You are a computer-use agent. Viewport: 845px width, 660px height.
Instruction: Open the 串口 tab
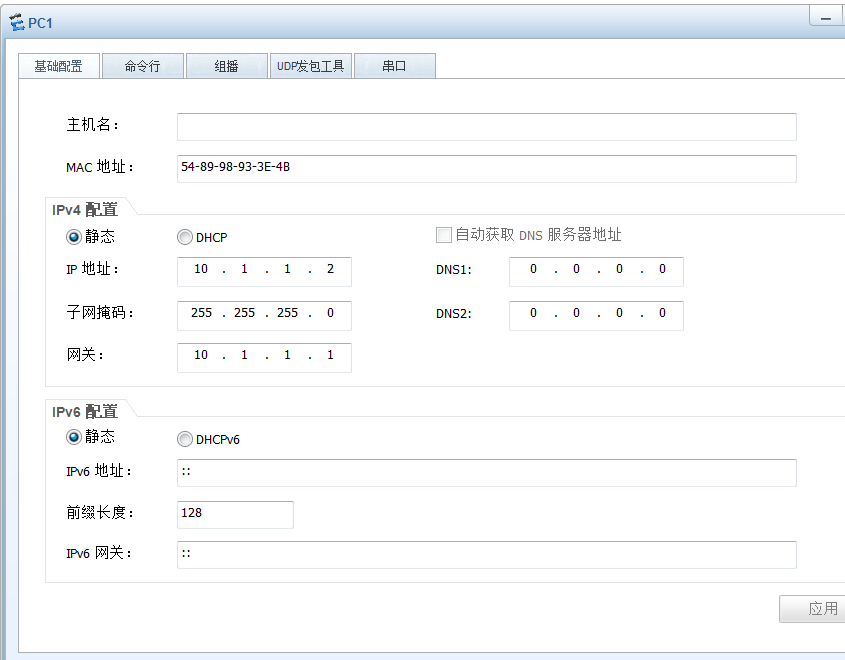tap(395, 66)
